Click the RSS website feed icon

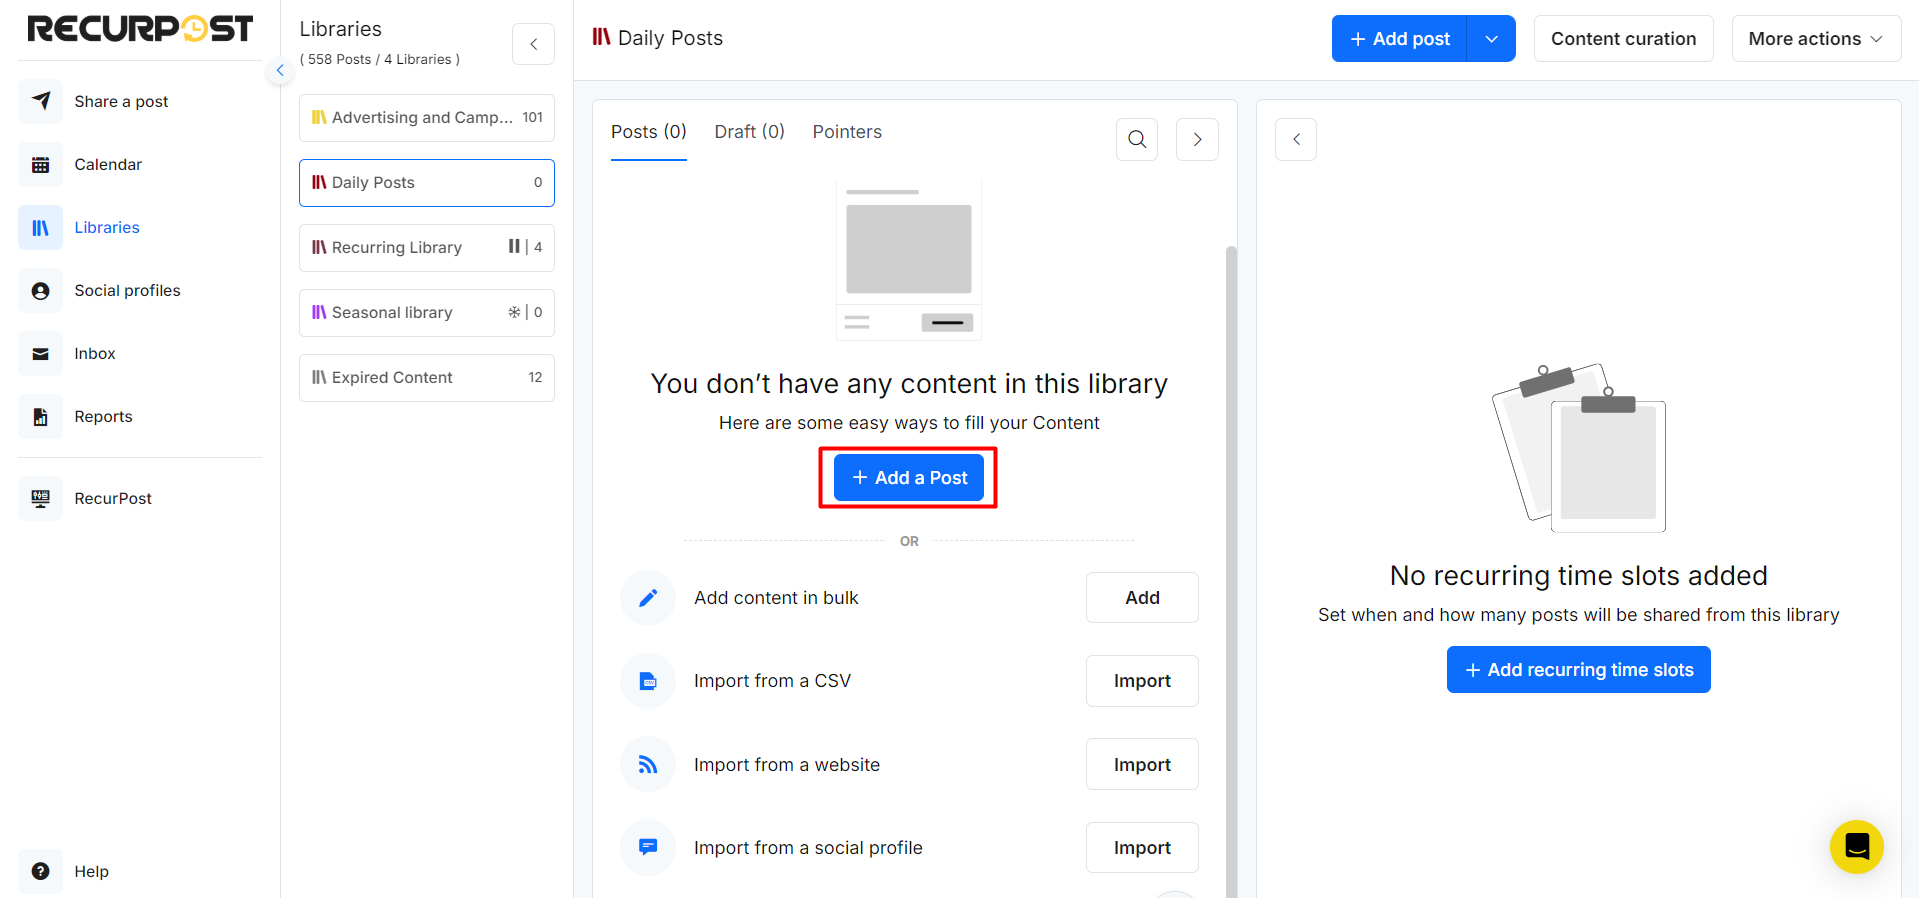(x=648, y=765)
